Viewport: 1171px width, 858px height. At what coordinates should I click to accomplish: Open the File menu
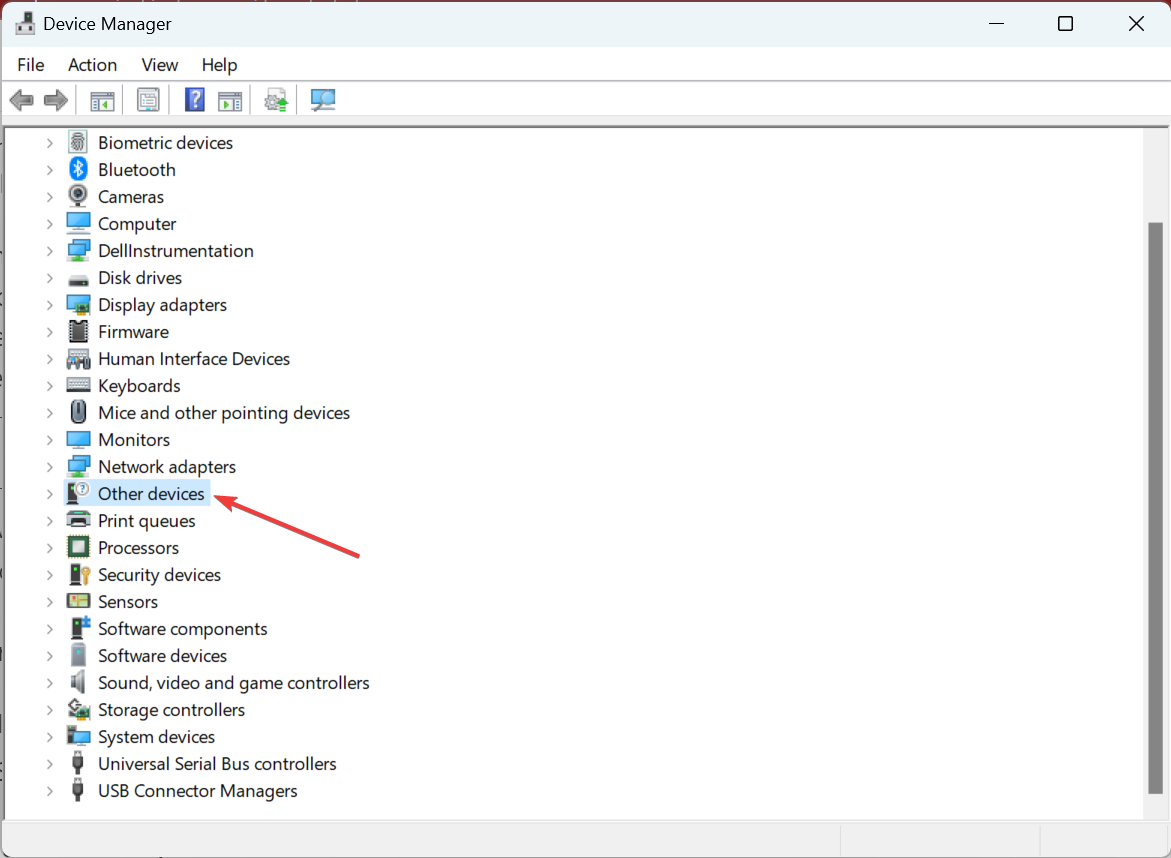pos(31,65)
